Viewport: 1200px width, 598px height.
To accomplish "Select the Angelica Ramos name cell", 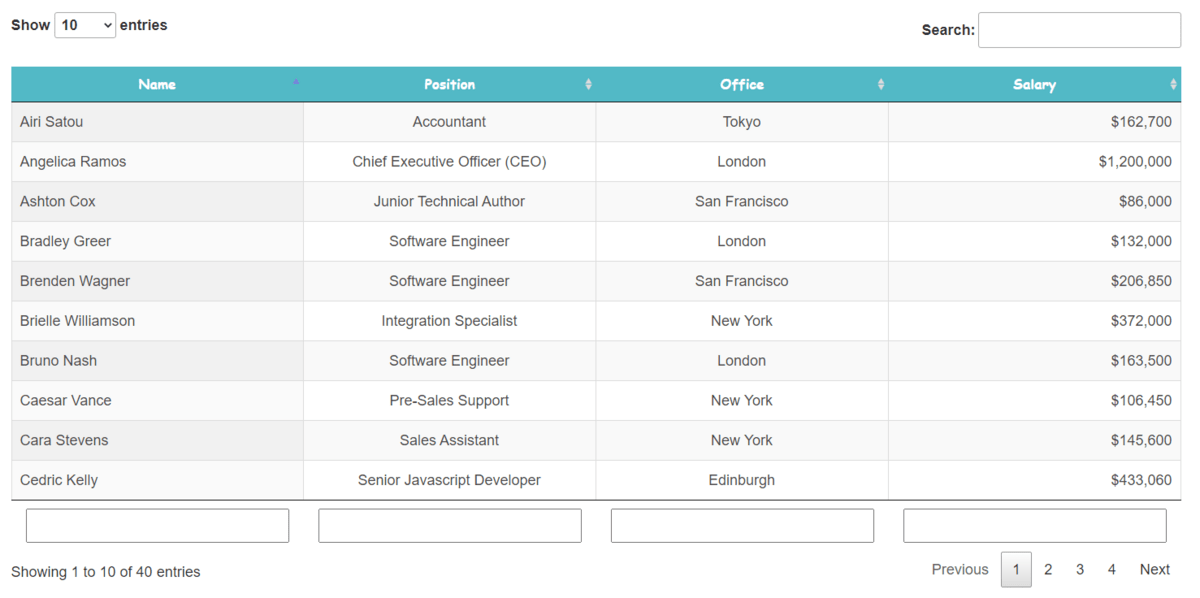I will click(x=73, y=162).
